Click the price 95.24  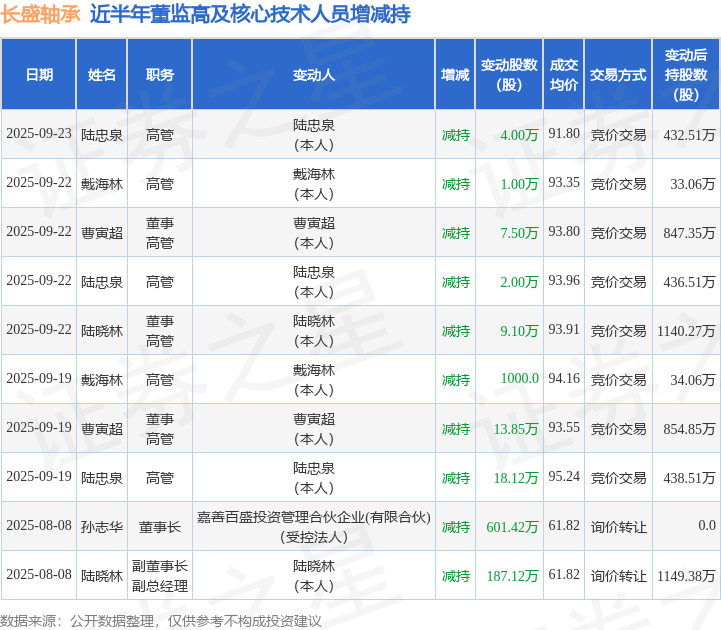[x=564, y=477]
